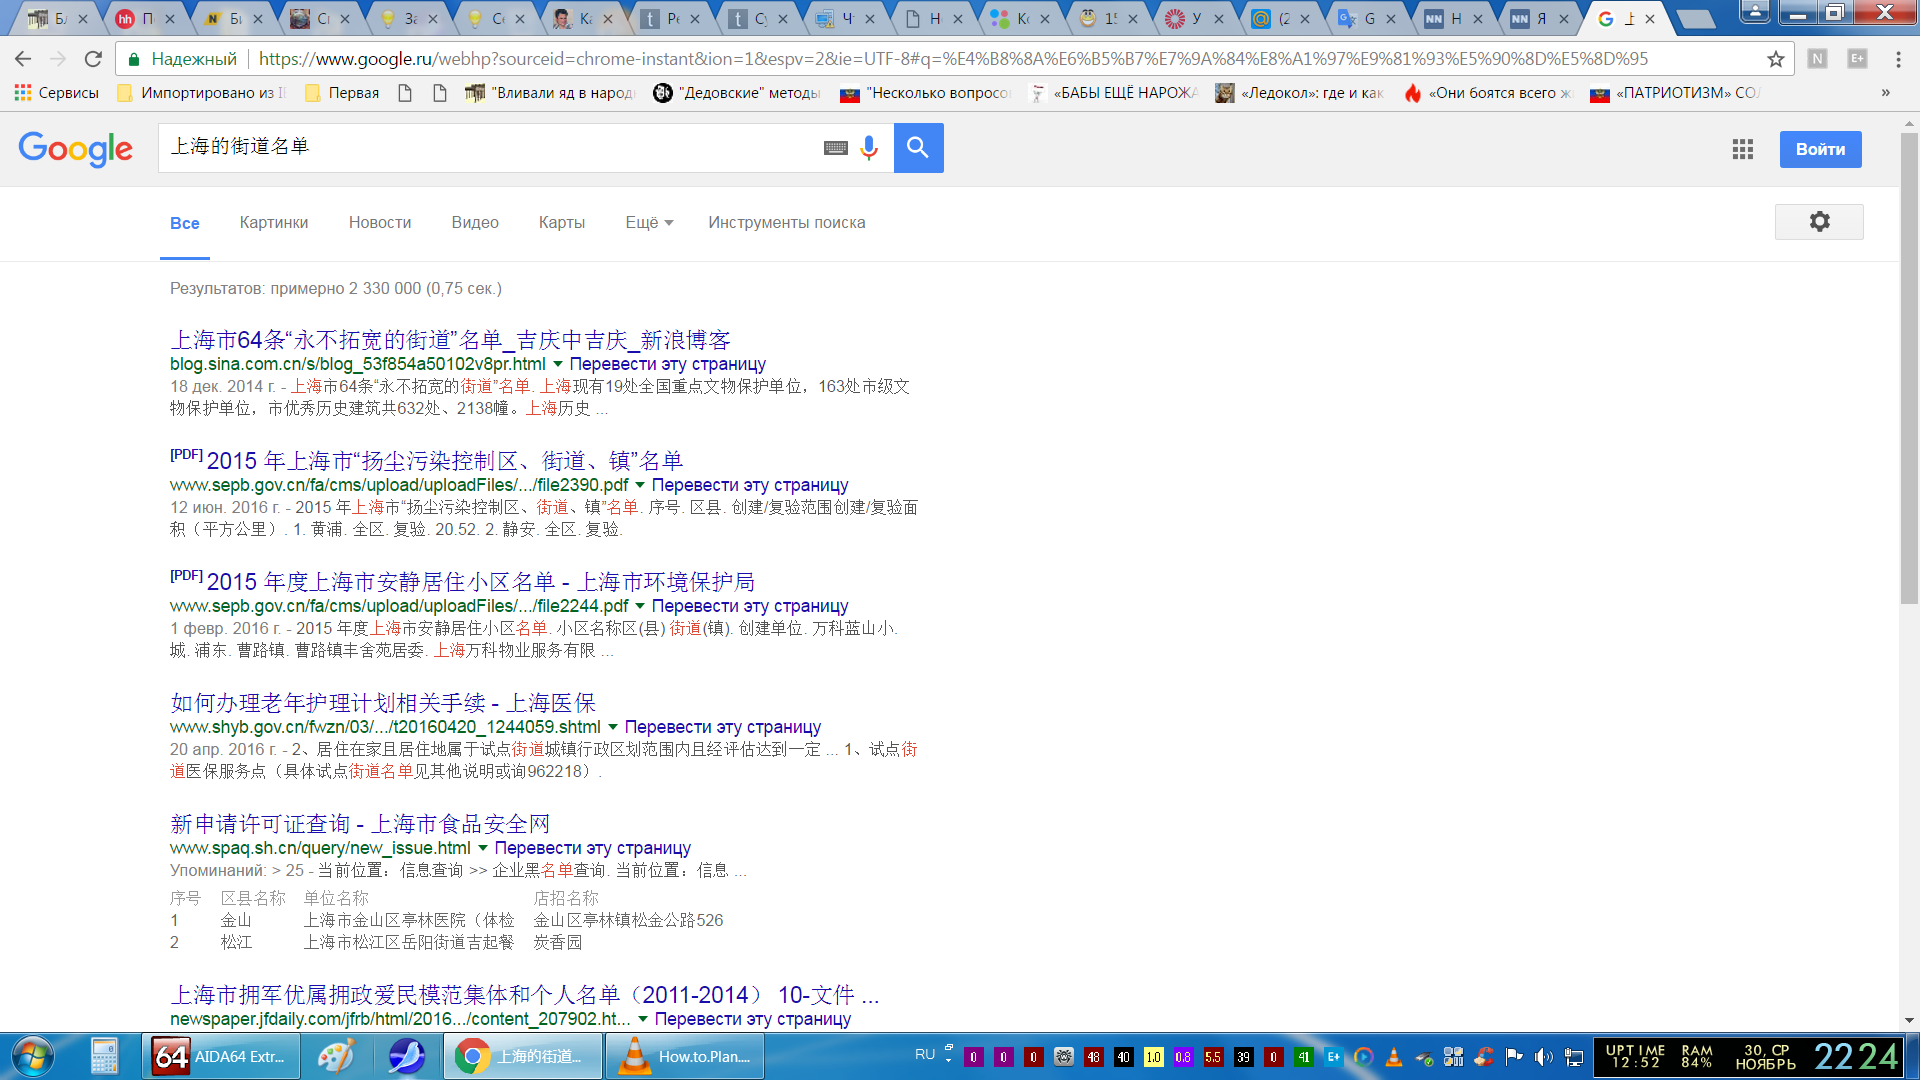Show hidden bookmarks via the chevron
Screen dimensions: 1920x1080
click(x=1885, y=93)
